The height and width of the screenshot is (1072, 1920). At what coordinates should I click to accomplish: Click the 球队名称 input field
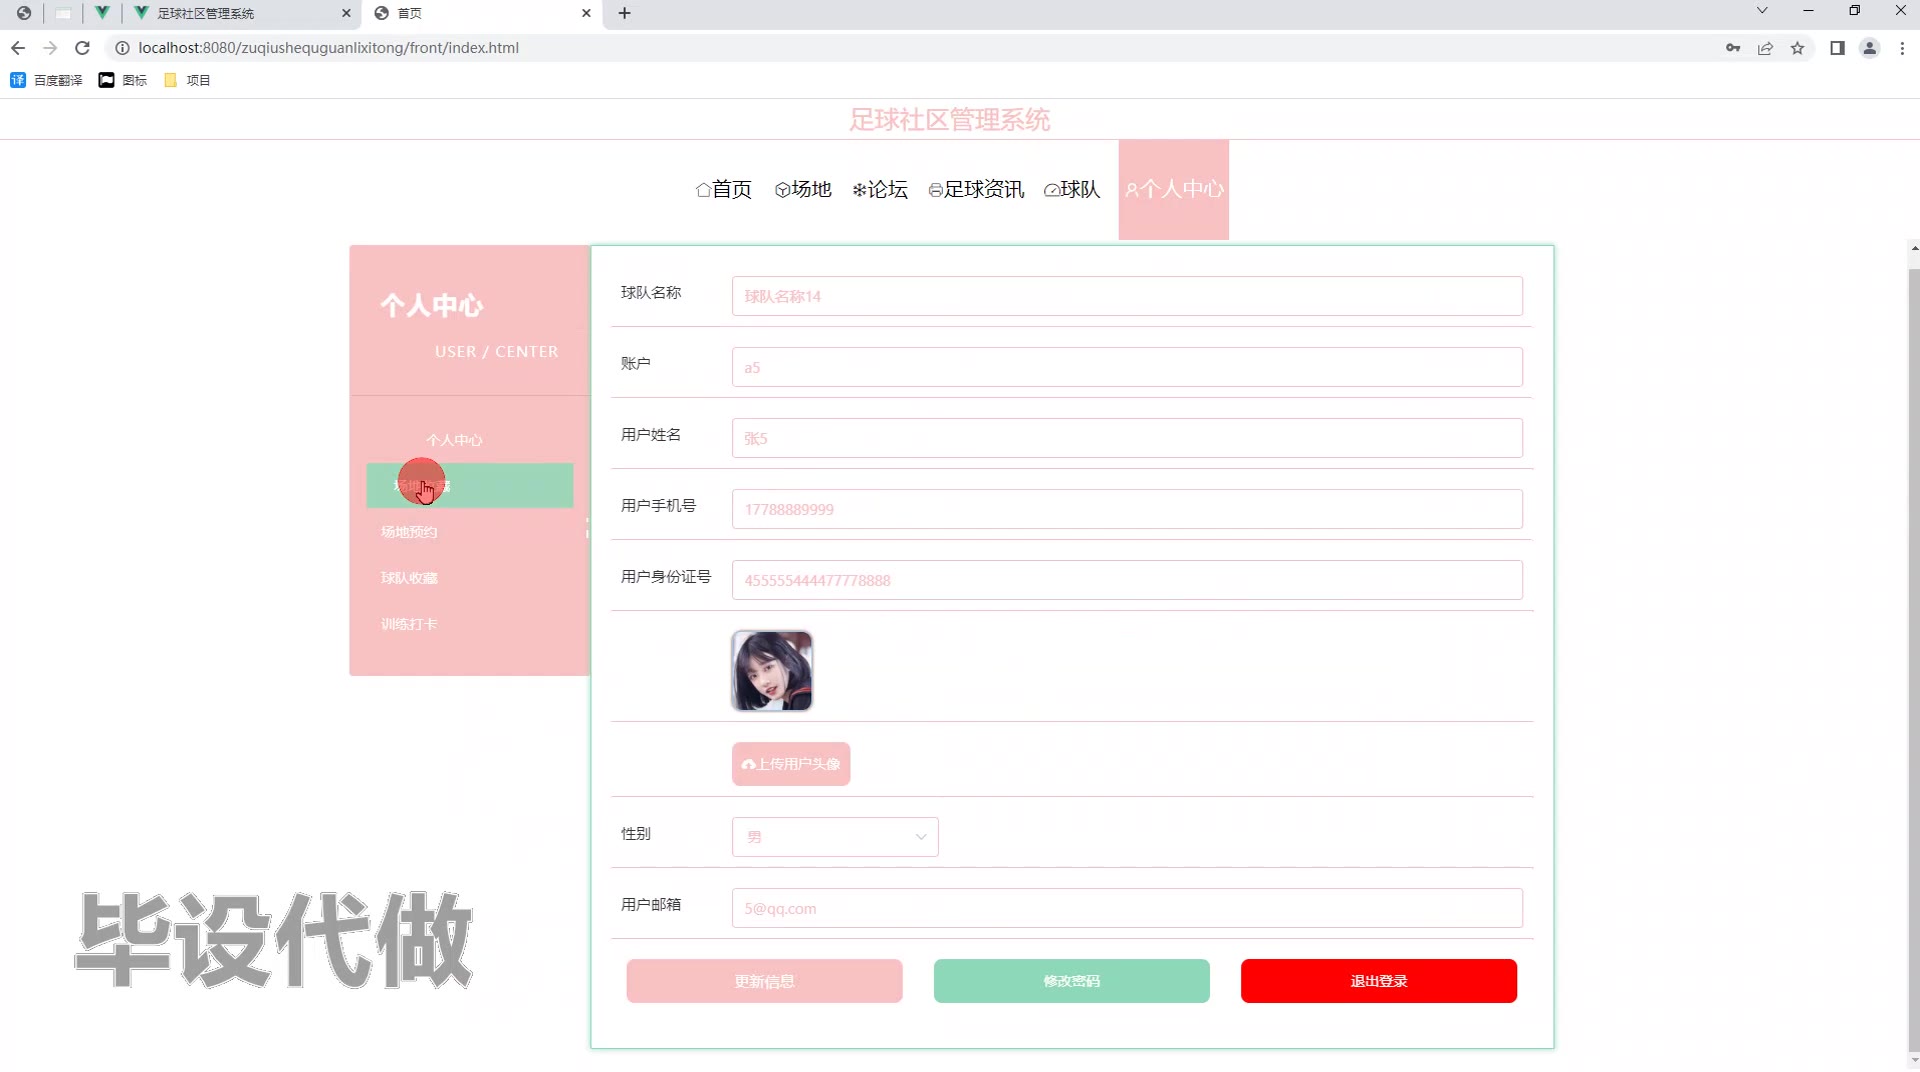(1127, 296)
